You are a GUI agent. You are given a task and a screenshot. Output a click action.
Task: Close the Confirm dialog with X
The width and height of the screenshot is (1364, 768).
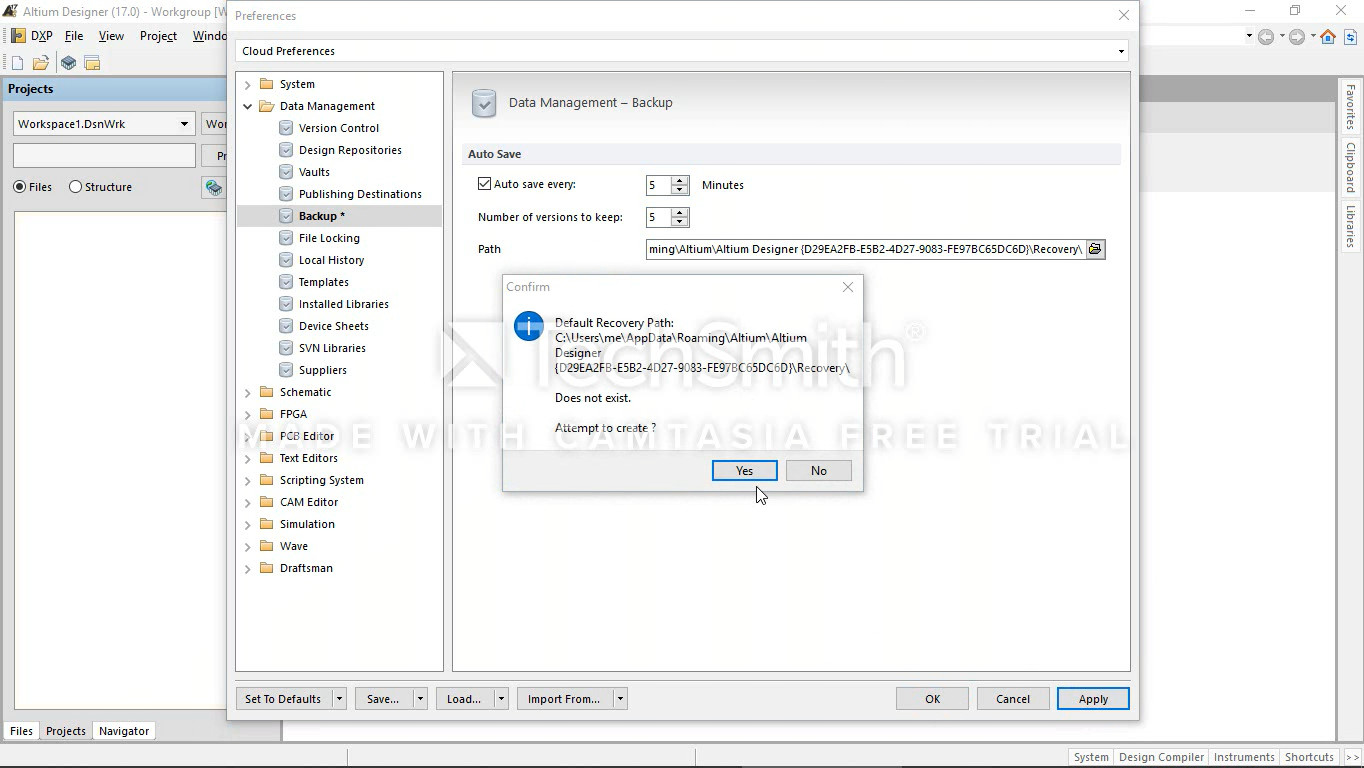tap(847, 287)
